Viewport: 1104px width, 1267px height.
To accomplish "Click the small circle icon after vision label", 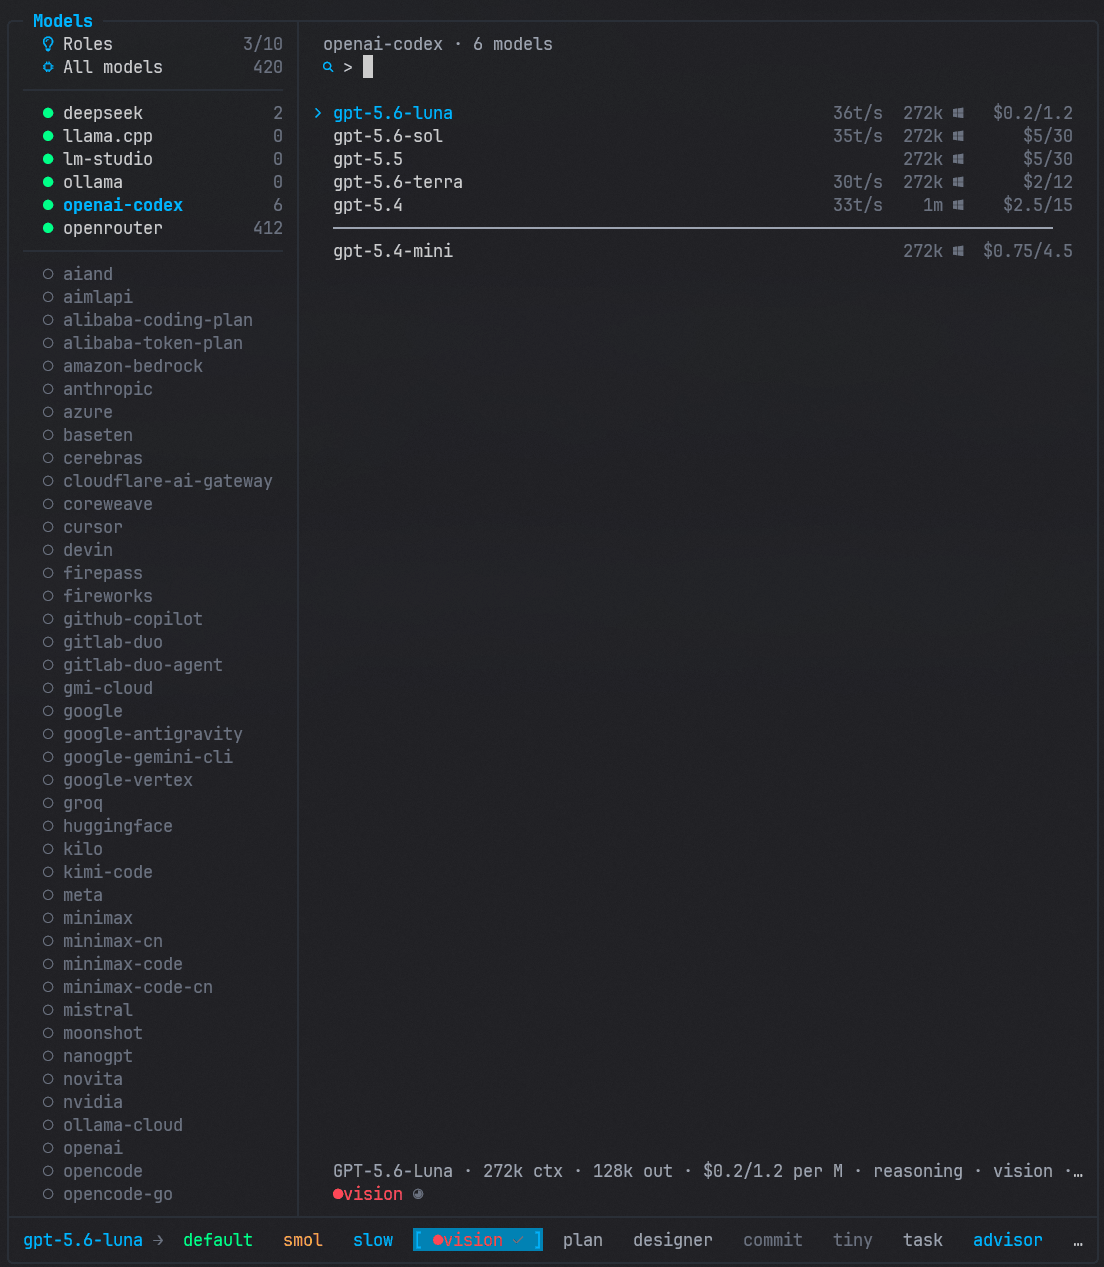I will pos(418,1194).
